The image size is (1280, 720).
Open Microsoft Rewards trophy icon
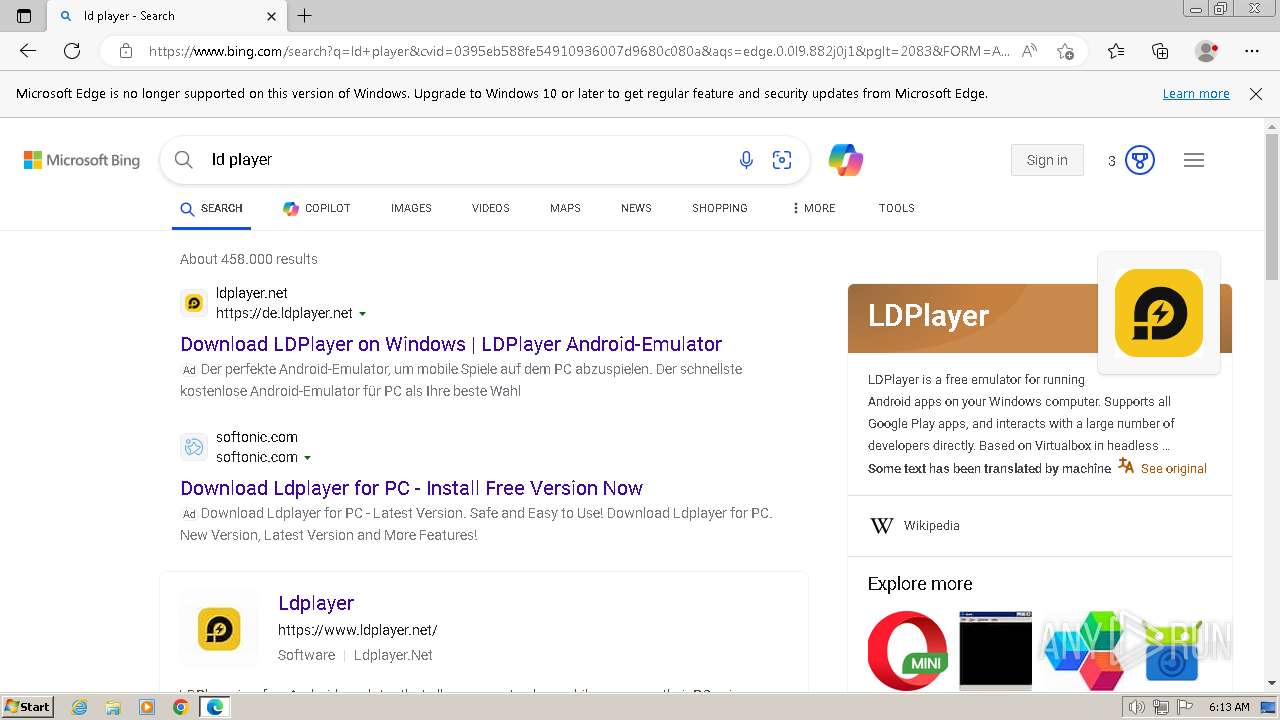pos(1140,160)
